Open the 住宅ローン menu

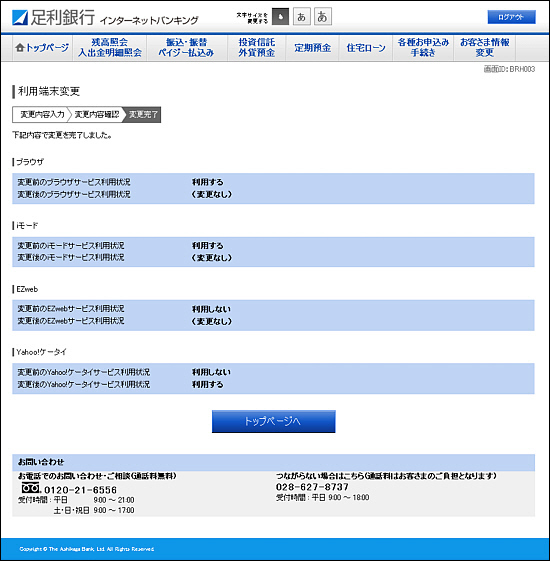366,48
